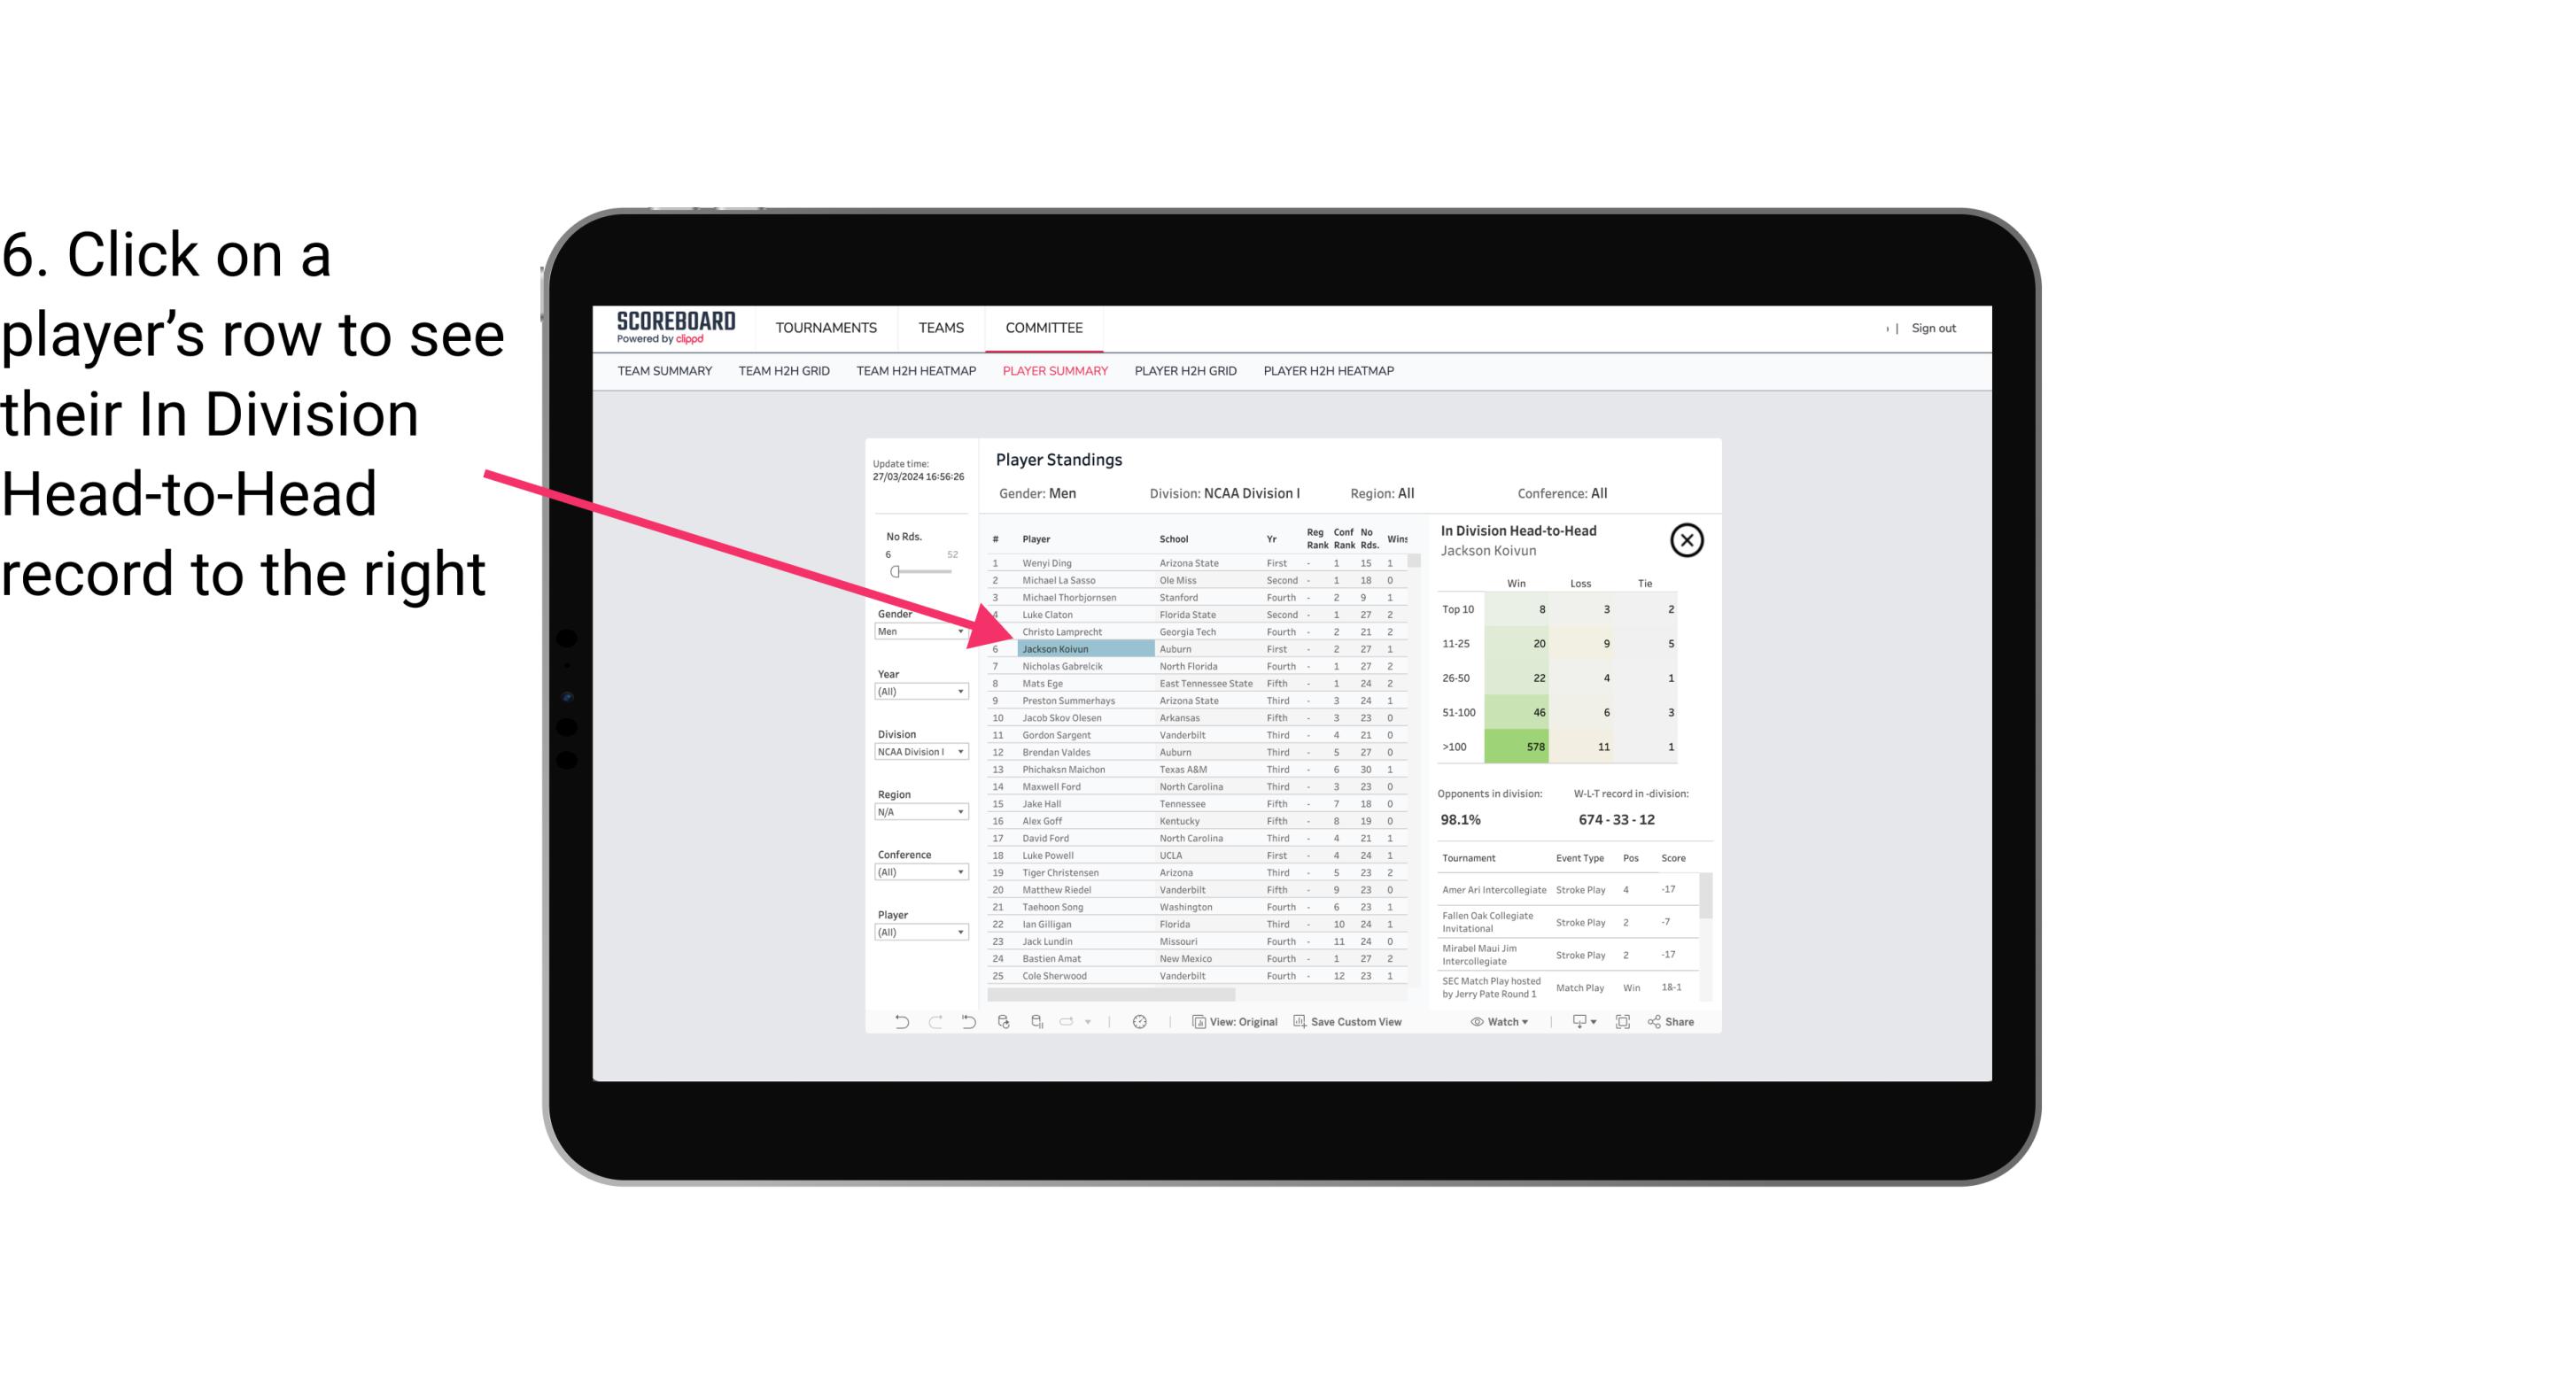This screenshot has width=2576, height=1386.
Task: Toggle the Gender Men filter
Action: [x=913, y=630]
